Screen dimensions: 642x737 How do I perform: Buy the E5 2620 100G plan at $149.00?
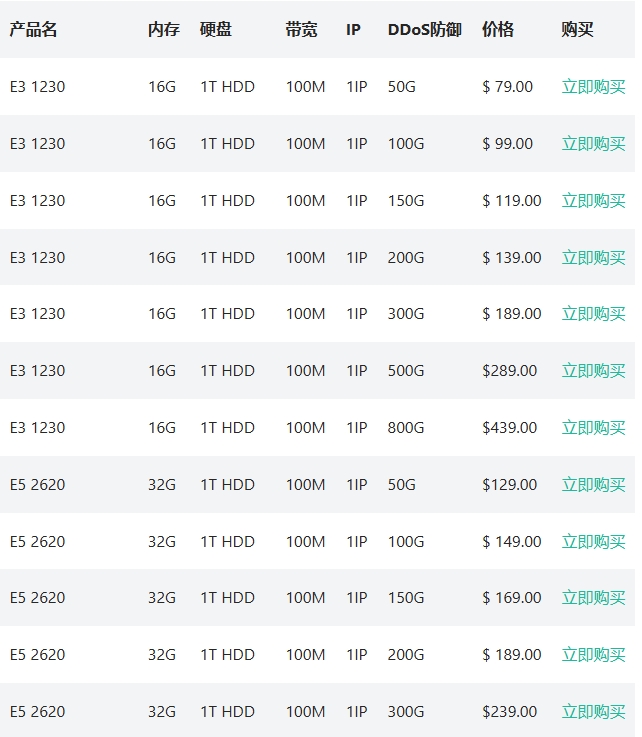pos(593,542)
